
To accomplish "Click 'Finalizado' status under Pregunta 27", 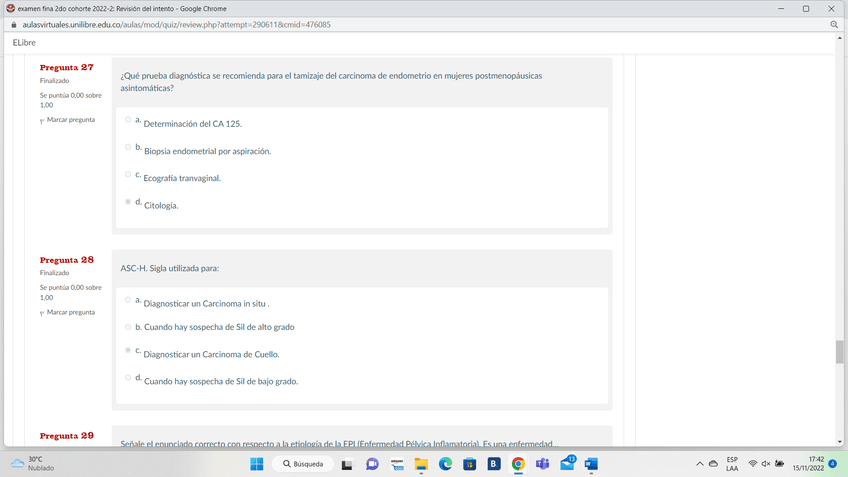I will point(54,81).
